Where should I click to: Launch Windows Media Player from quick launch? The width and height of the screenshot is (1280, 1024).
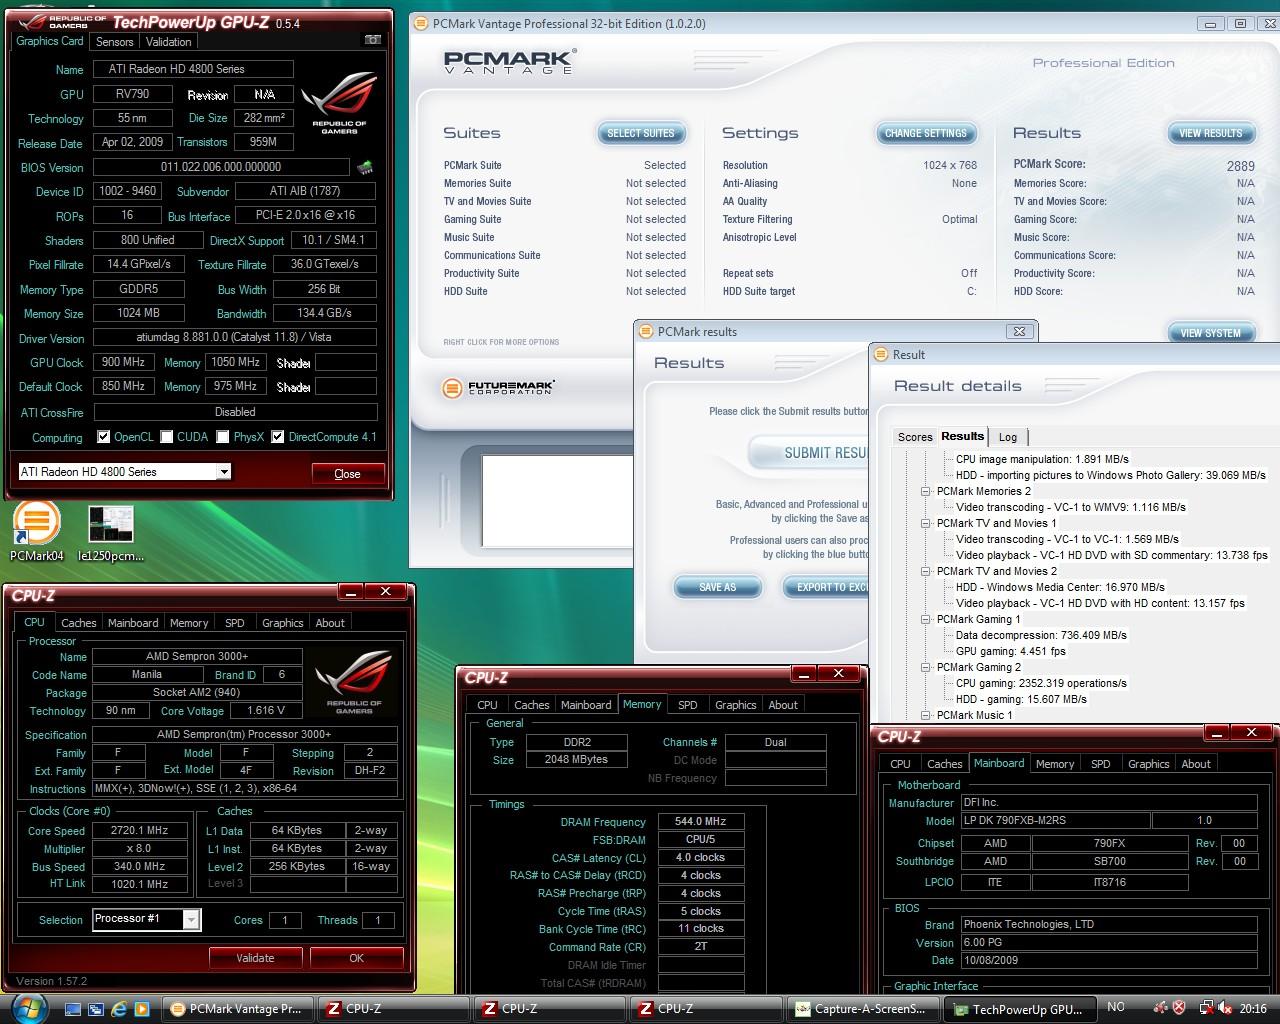(142, 1009)
